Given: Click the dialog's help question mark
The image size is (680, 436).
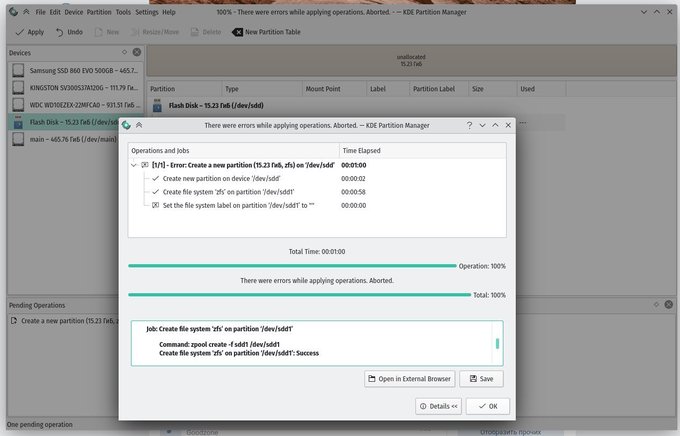Looking at the screenshot, I should pyautogui.click(x=469, y=125).
